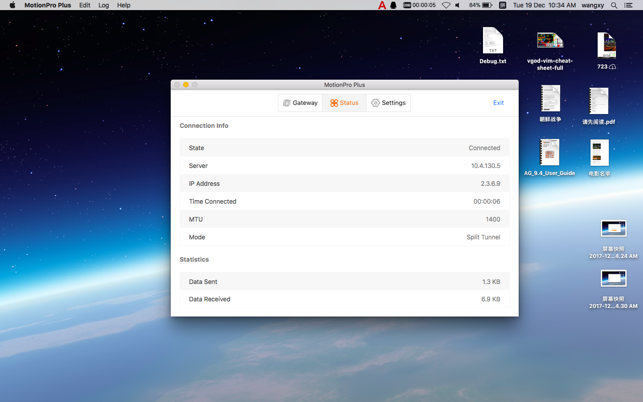Viewport: 643px width, 402px height.
Task: Open the Help menu
Action: point(123,5)
